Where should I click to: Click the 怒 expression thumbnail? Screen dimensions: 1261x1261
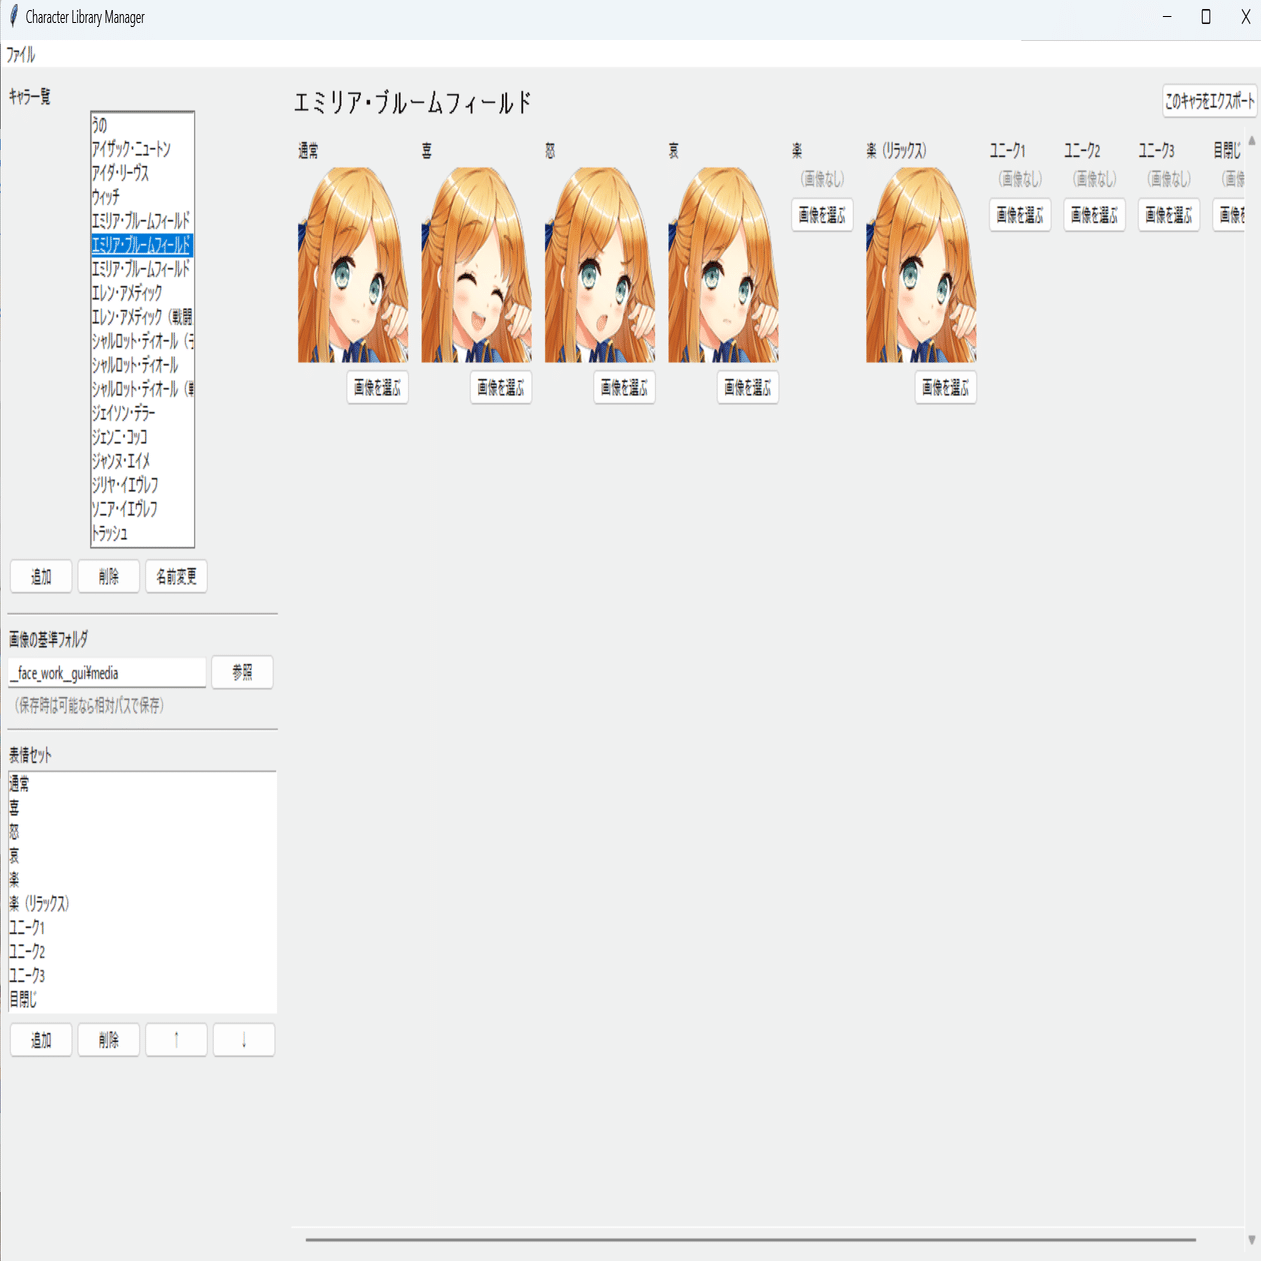600,265
